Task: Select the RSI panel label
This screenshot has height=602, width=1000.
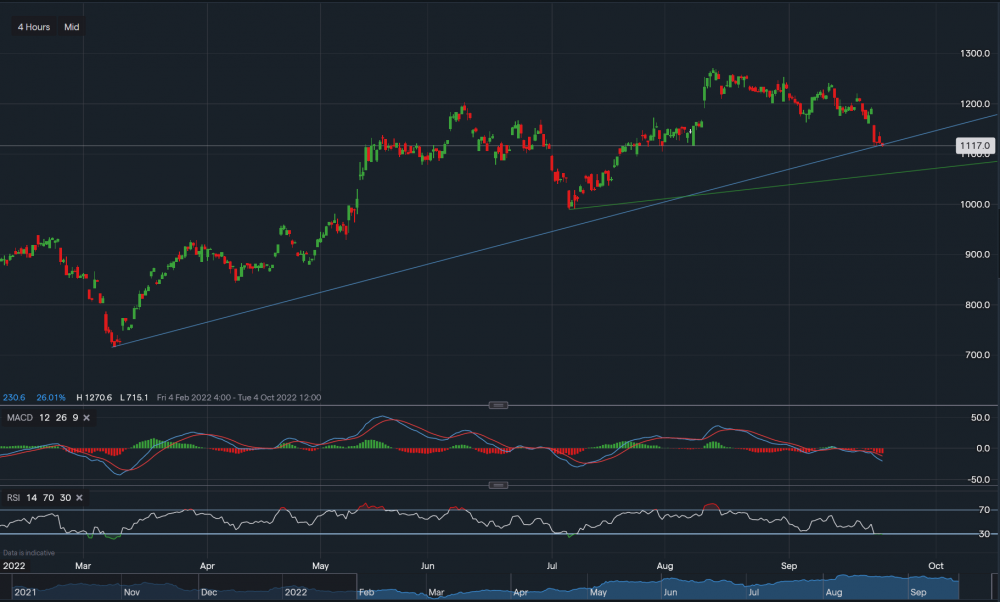Action: coord(14,497)
